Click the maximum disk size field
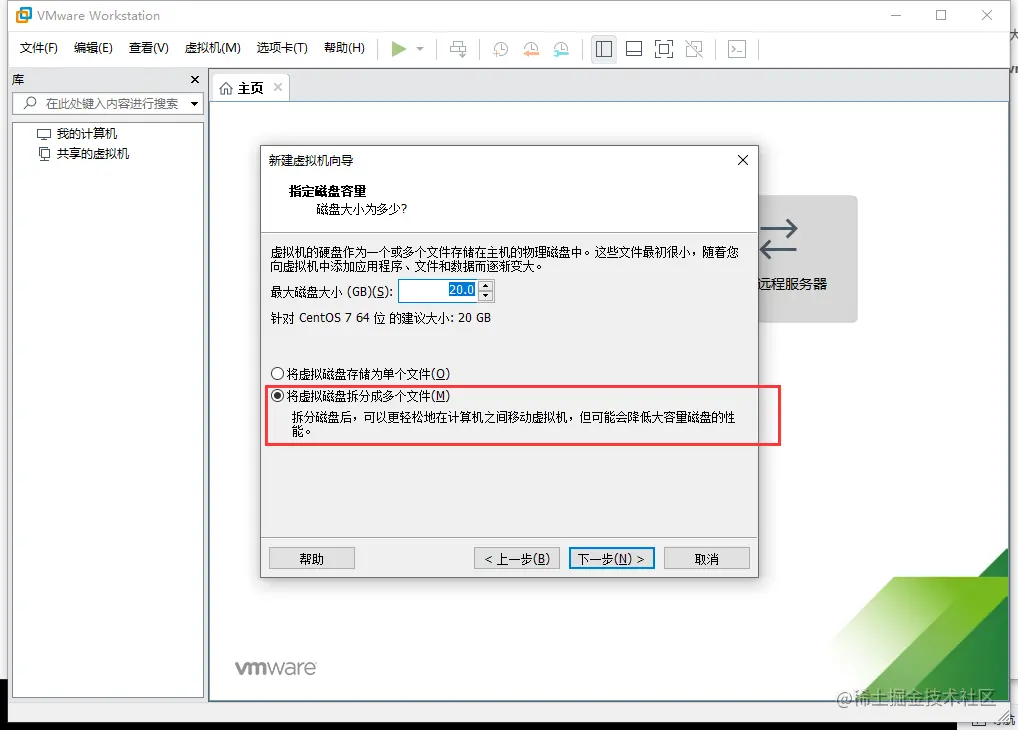This screenshot has width=1018, height=730. pos(438,291)
